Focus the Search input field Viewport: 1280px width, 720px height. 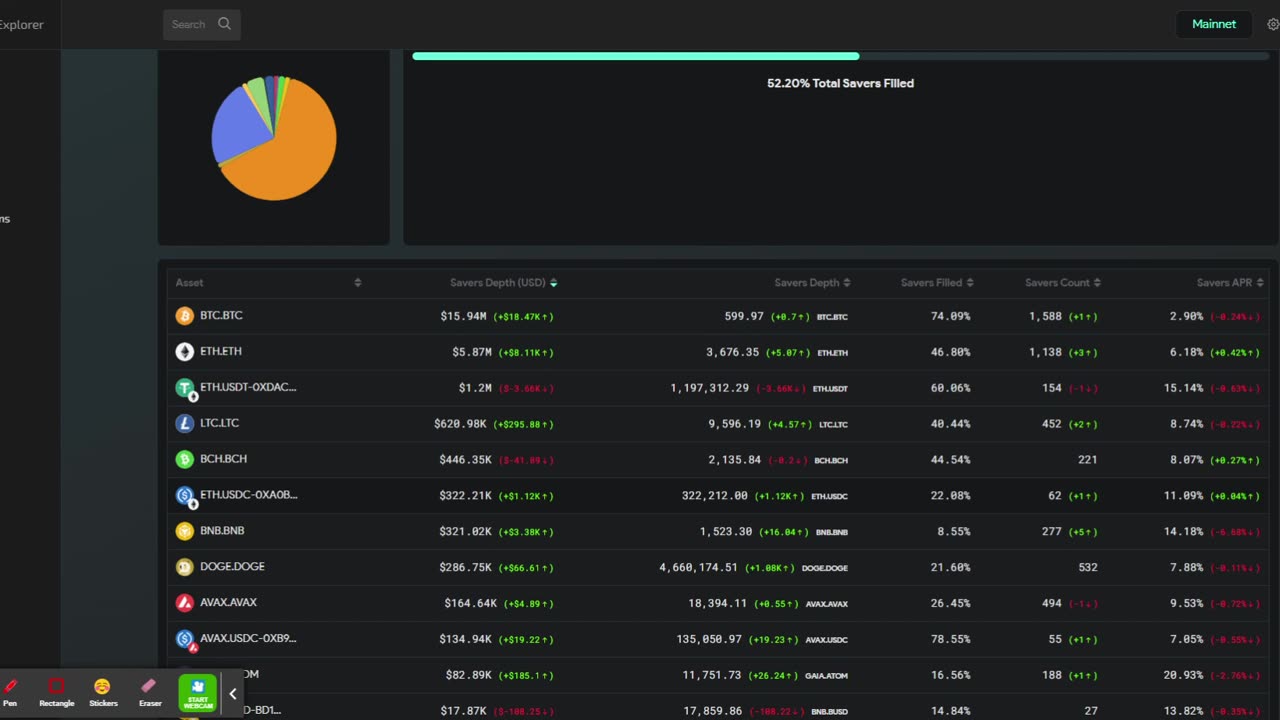(x=201, y=24)
